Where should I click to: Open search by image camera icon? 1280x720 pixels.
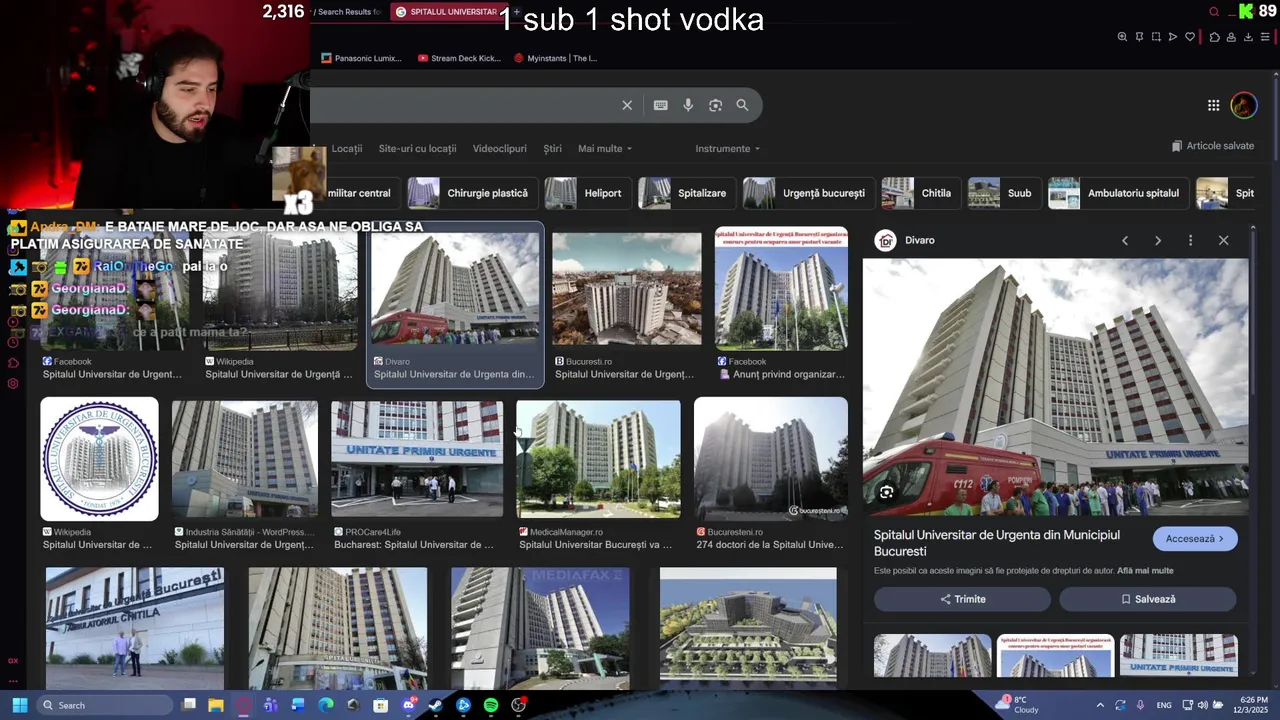[715, 105]
